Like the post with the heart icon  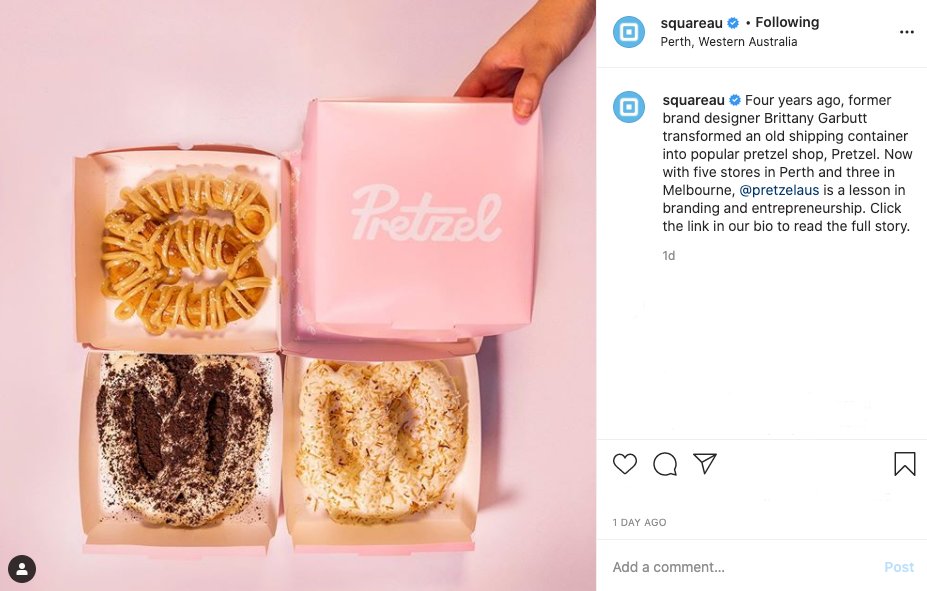[624, 464]
